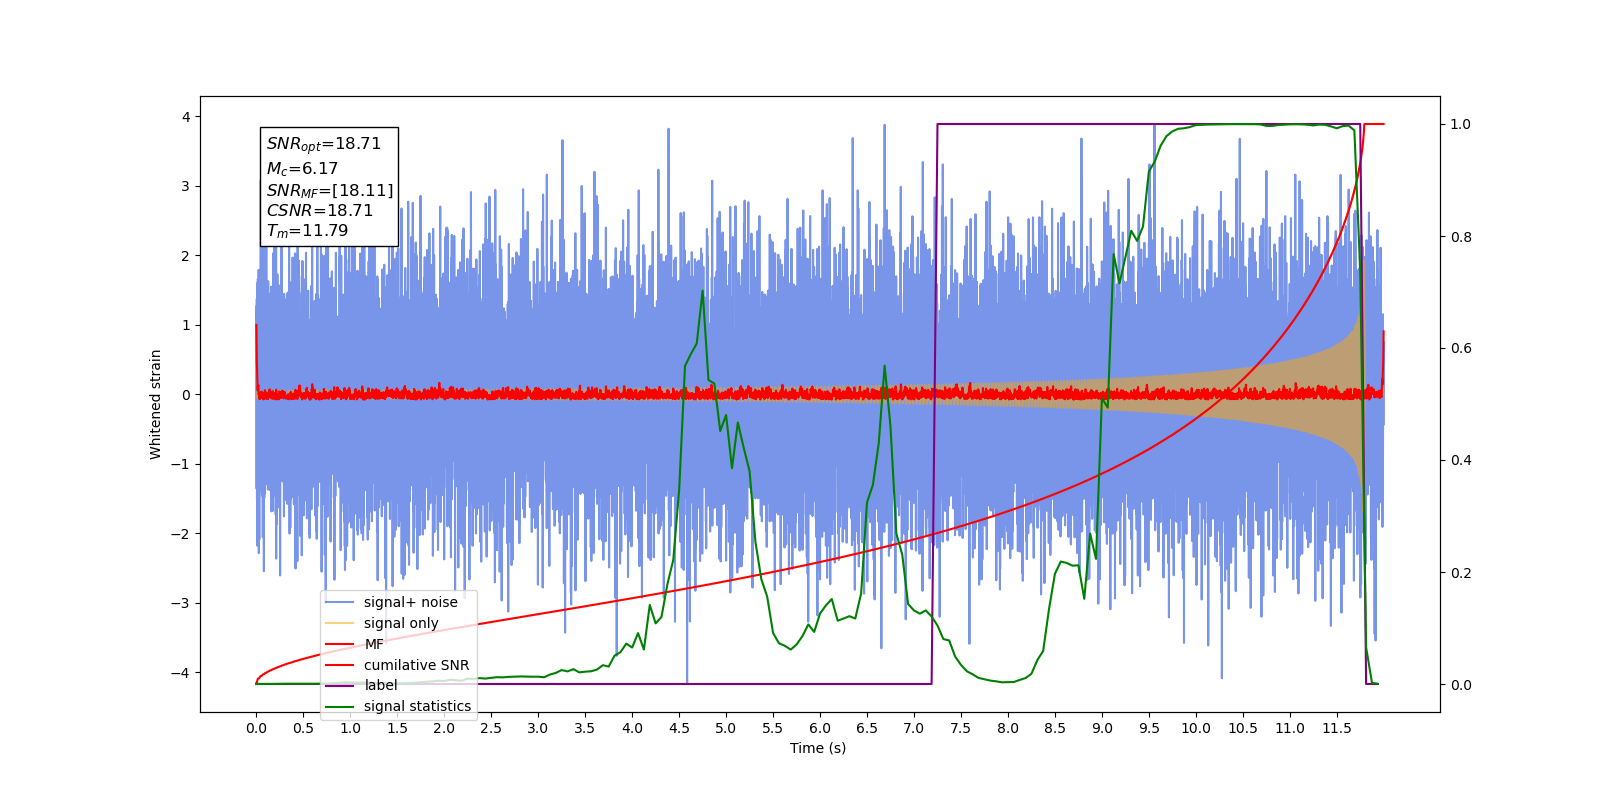1600x800 pixels.
Task: Click the right axis tick labeled 0.2
Action: (x=1461, y=573)
